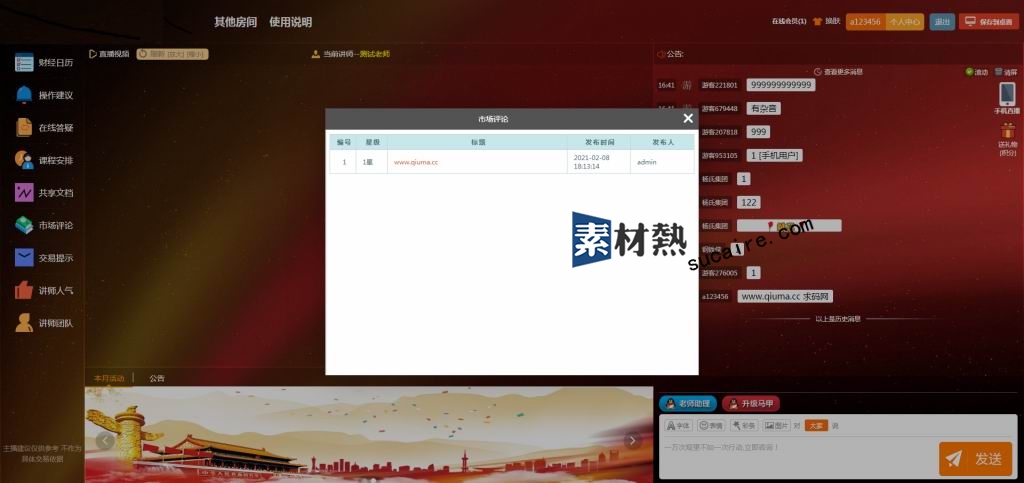Select the 2021-02-08 18:13:14 time cell
The width and height of the screenshot is (1024, 483).
[x=598, y=162]
